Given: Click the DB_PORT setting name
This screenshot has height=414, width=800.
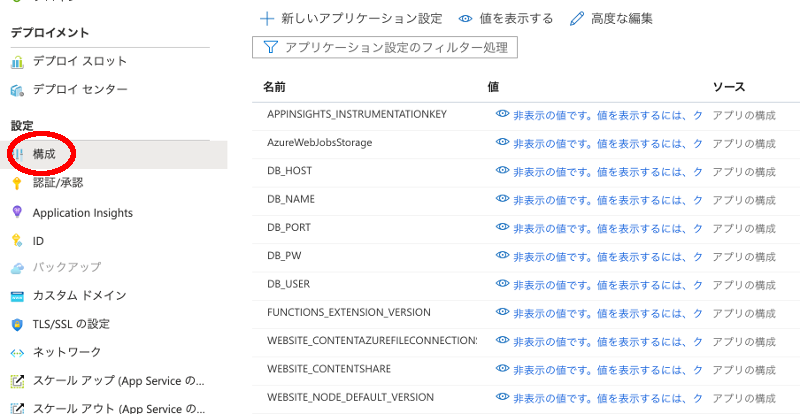Looking at the screenshot, I should click(289, 228).
